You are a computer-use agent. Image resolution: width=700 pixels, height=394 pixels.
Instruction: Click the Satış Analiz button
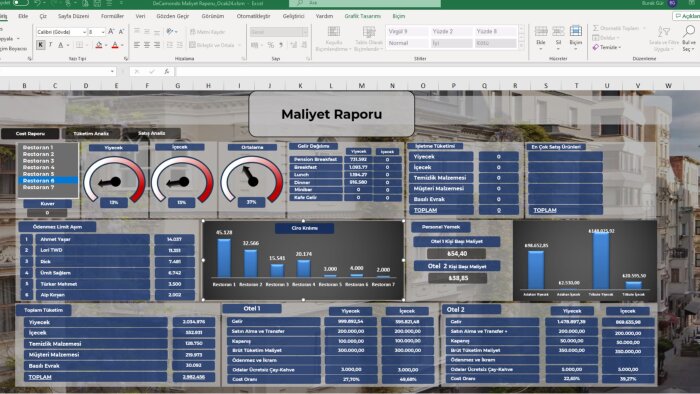click(x=151, y=133)
